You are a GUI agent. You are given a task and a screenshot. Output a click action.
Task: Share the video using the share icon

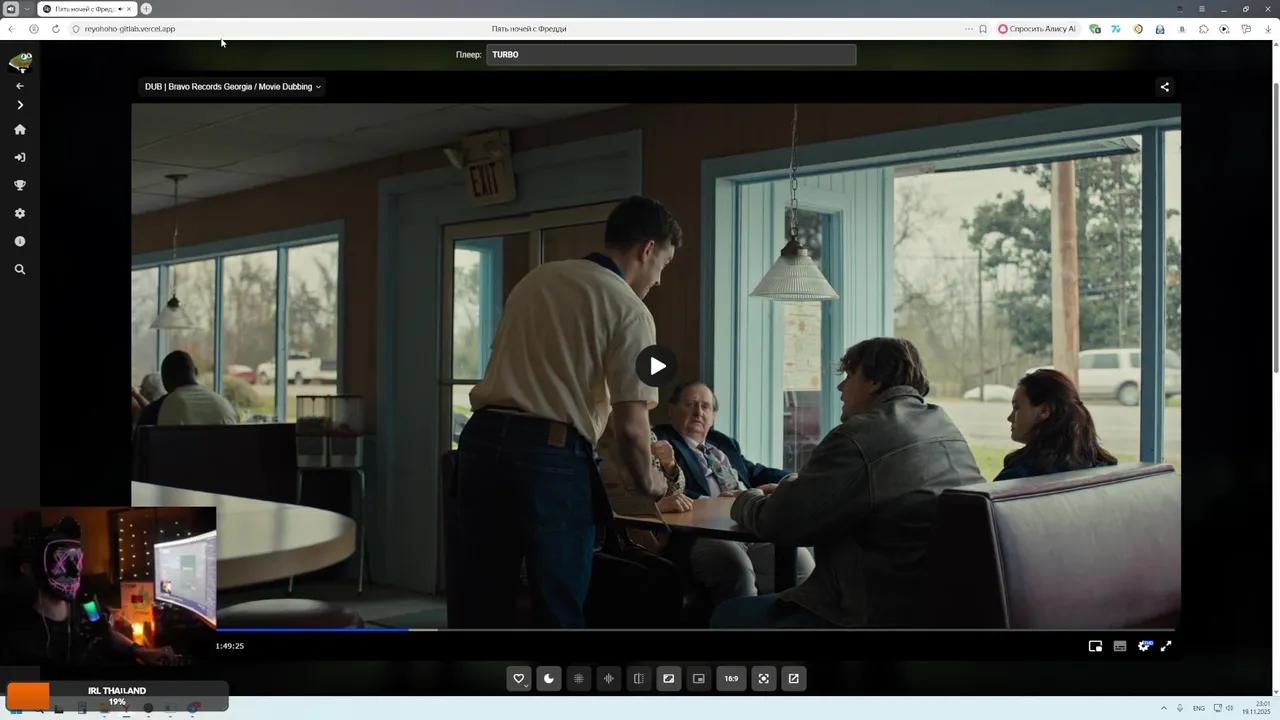coord(1164,87)
